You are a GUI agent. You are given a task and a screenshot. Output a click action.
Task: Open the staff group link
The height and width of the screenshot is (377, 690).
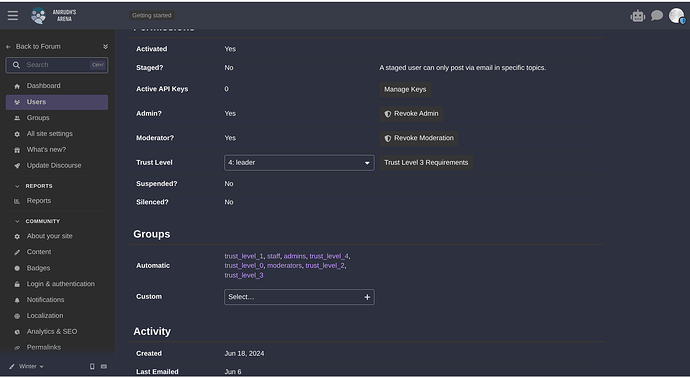(273, 256)
